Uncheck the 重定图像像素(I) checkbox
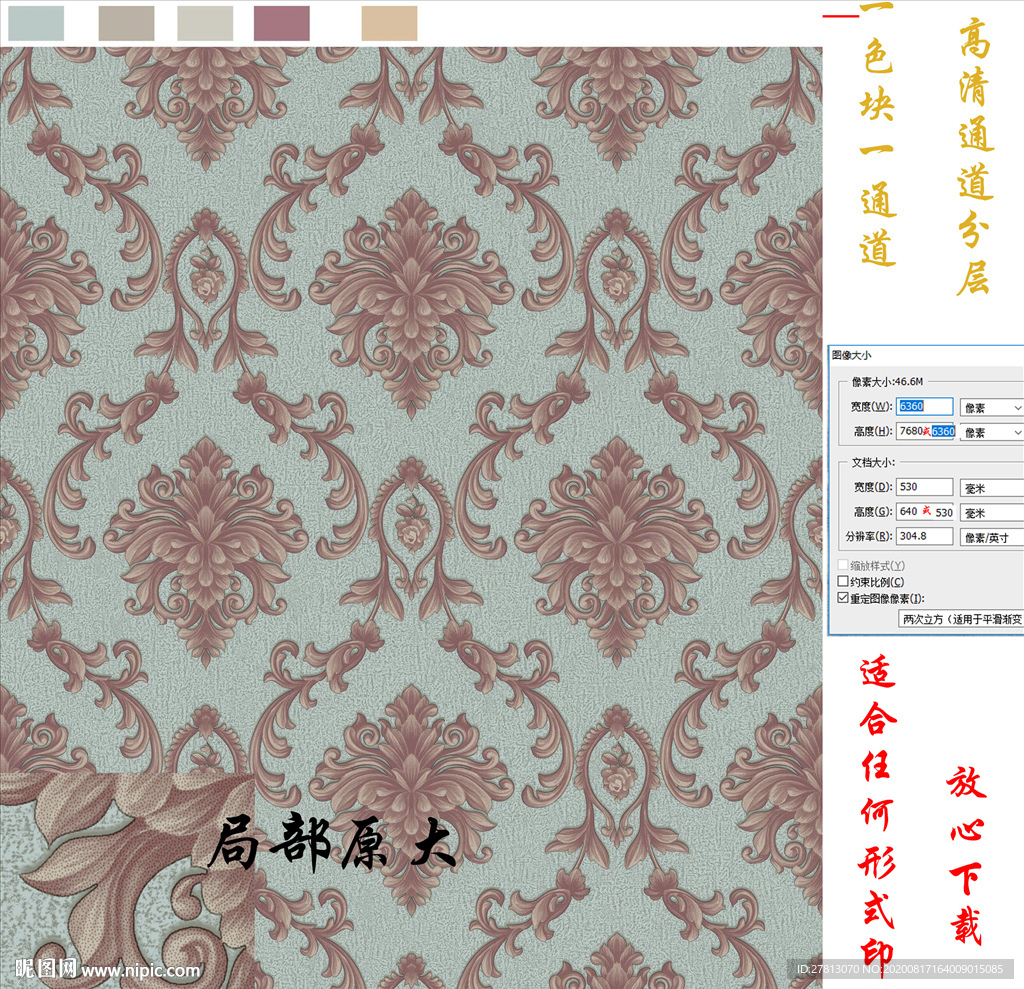 click(x=843, y=598)
